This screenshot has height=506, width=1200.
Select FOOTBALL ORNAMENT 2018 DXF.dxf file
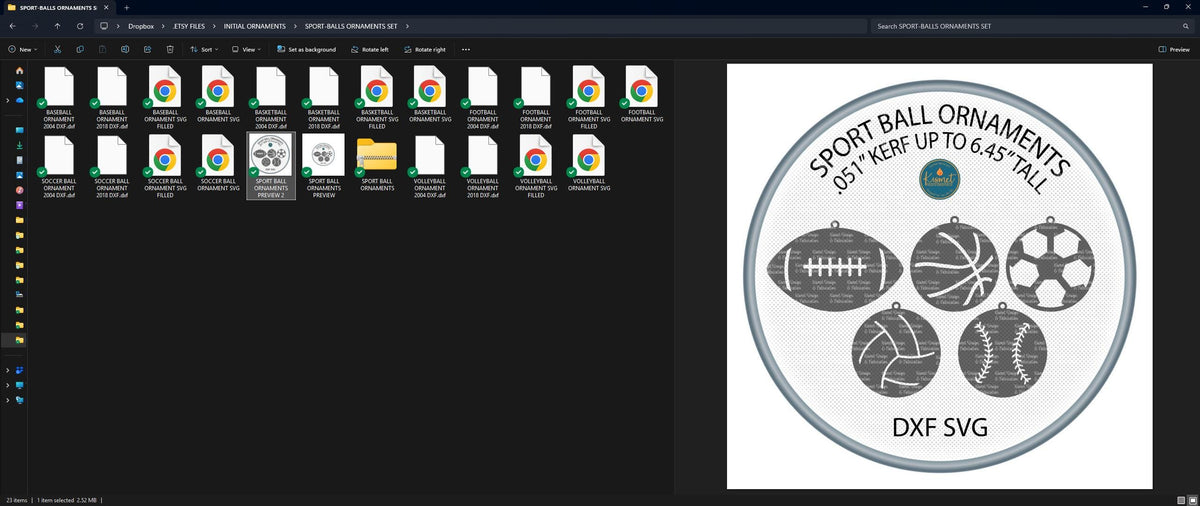(x=536, y=98)
